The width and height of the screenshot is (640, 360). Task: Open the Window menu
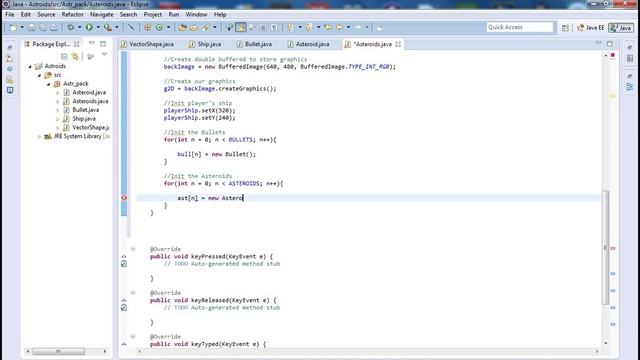click(196, 14)
